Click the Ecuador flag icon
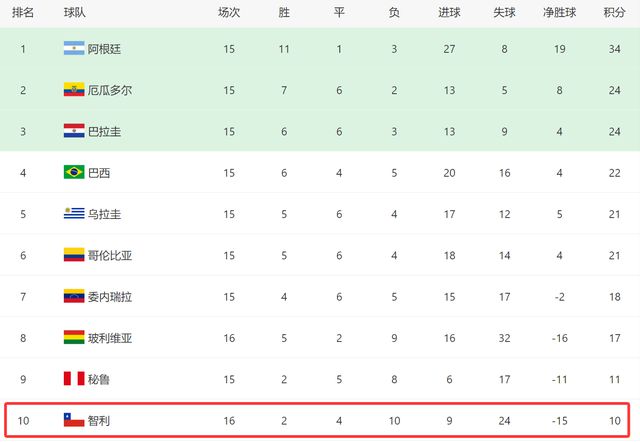This screenshot has width=640, height=442. coord(74,89)
